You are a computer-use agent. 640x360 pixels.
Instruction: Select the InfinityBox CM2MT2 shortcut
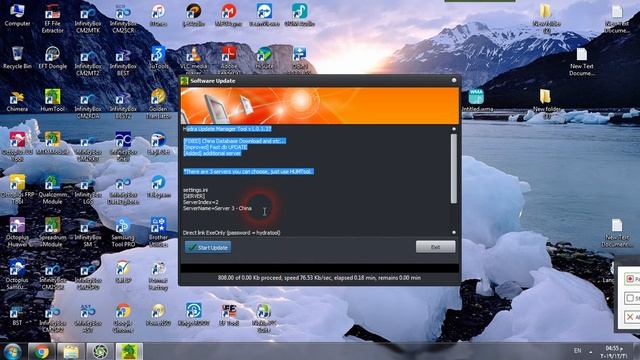(88, 62)
